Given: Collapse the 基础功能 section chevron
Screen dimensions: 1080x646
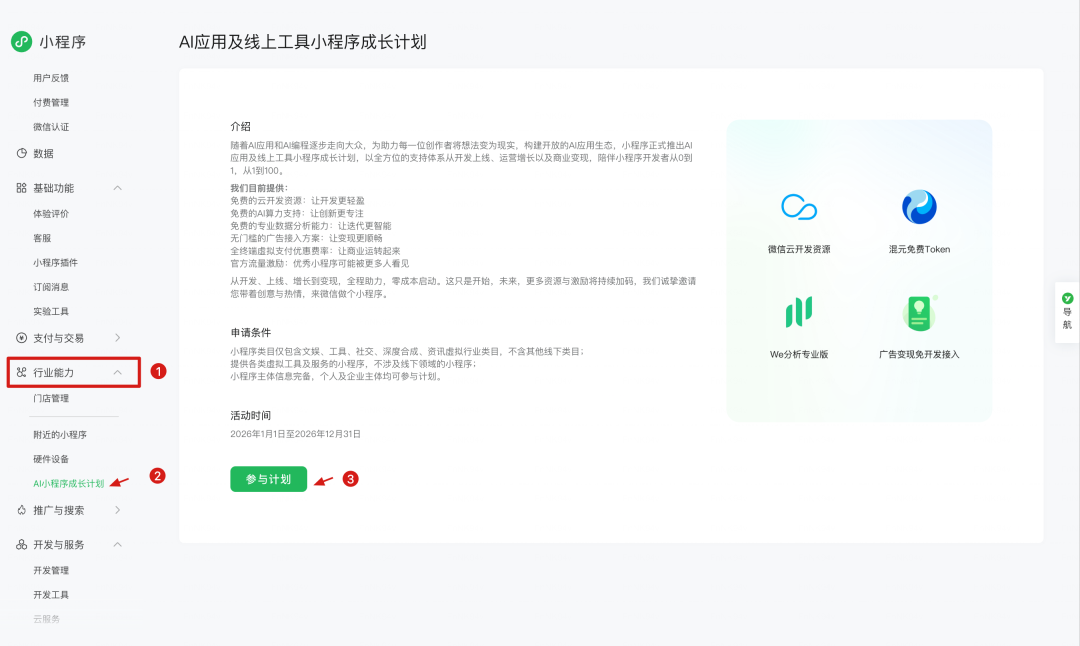Looking at the screenshot, I should [x=118, y=188].
